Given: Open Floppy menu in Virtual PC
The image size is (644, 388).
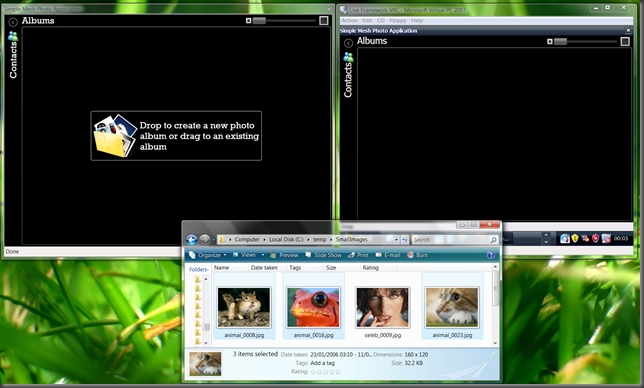Looking at the screenshot, I should point(398,21).
